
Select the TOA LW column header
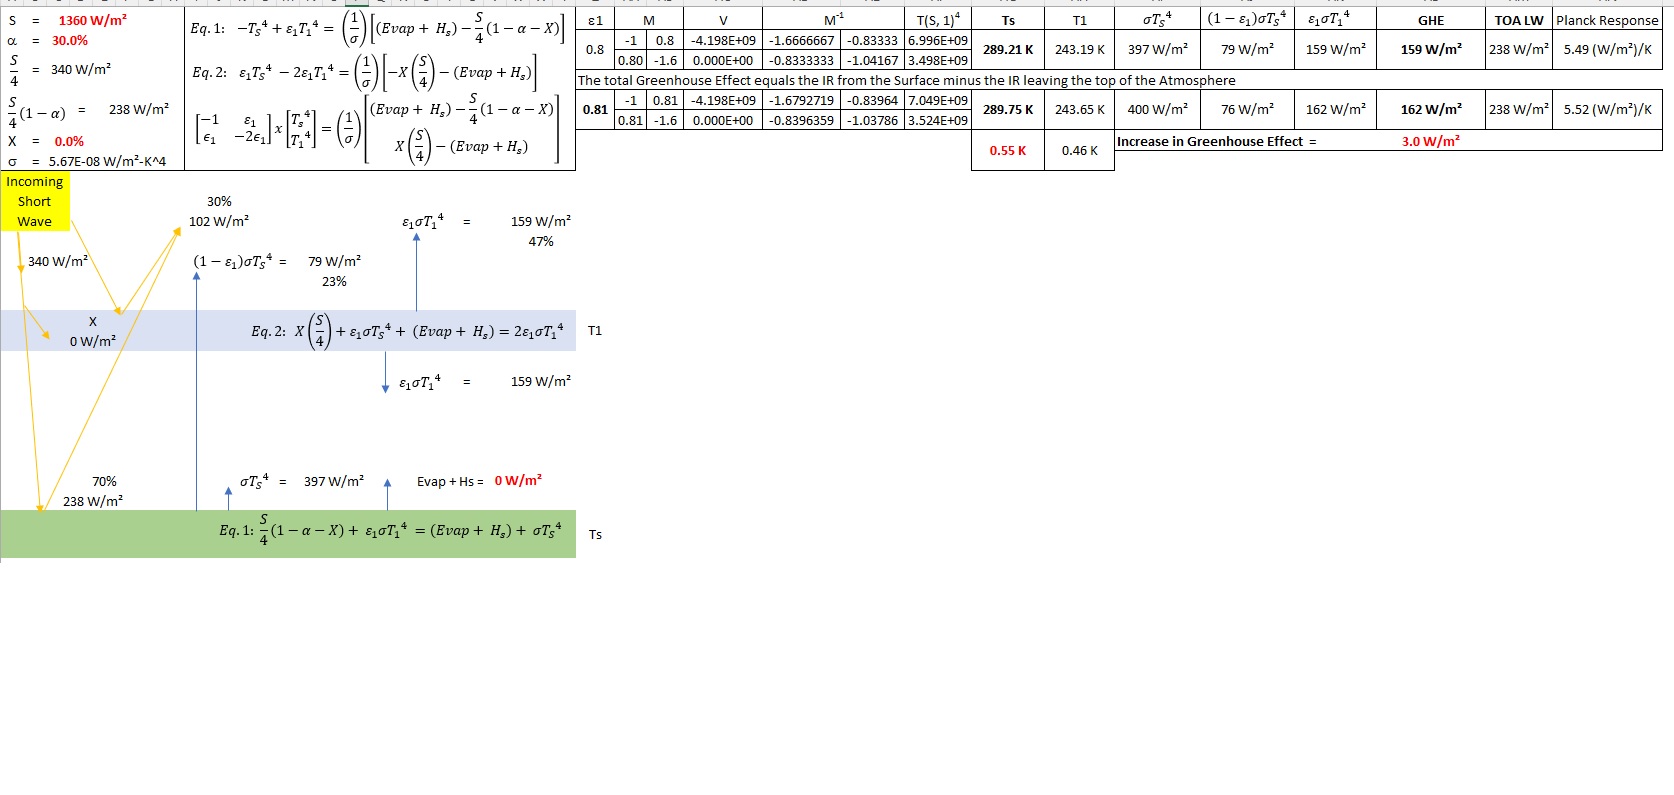tap(1518, 20)
